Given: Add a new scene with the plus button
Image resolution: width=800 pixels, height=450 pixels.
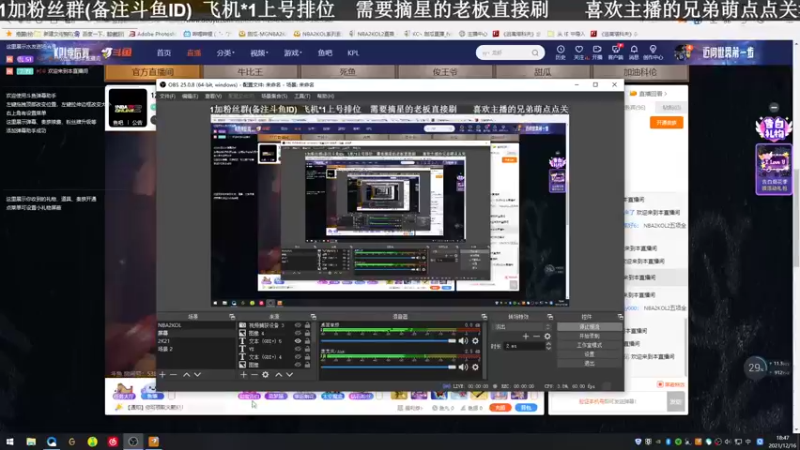Looking at the screenshot, I should coord(162,374).
